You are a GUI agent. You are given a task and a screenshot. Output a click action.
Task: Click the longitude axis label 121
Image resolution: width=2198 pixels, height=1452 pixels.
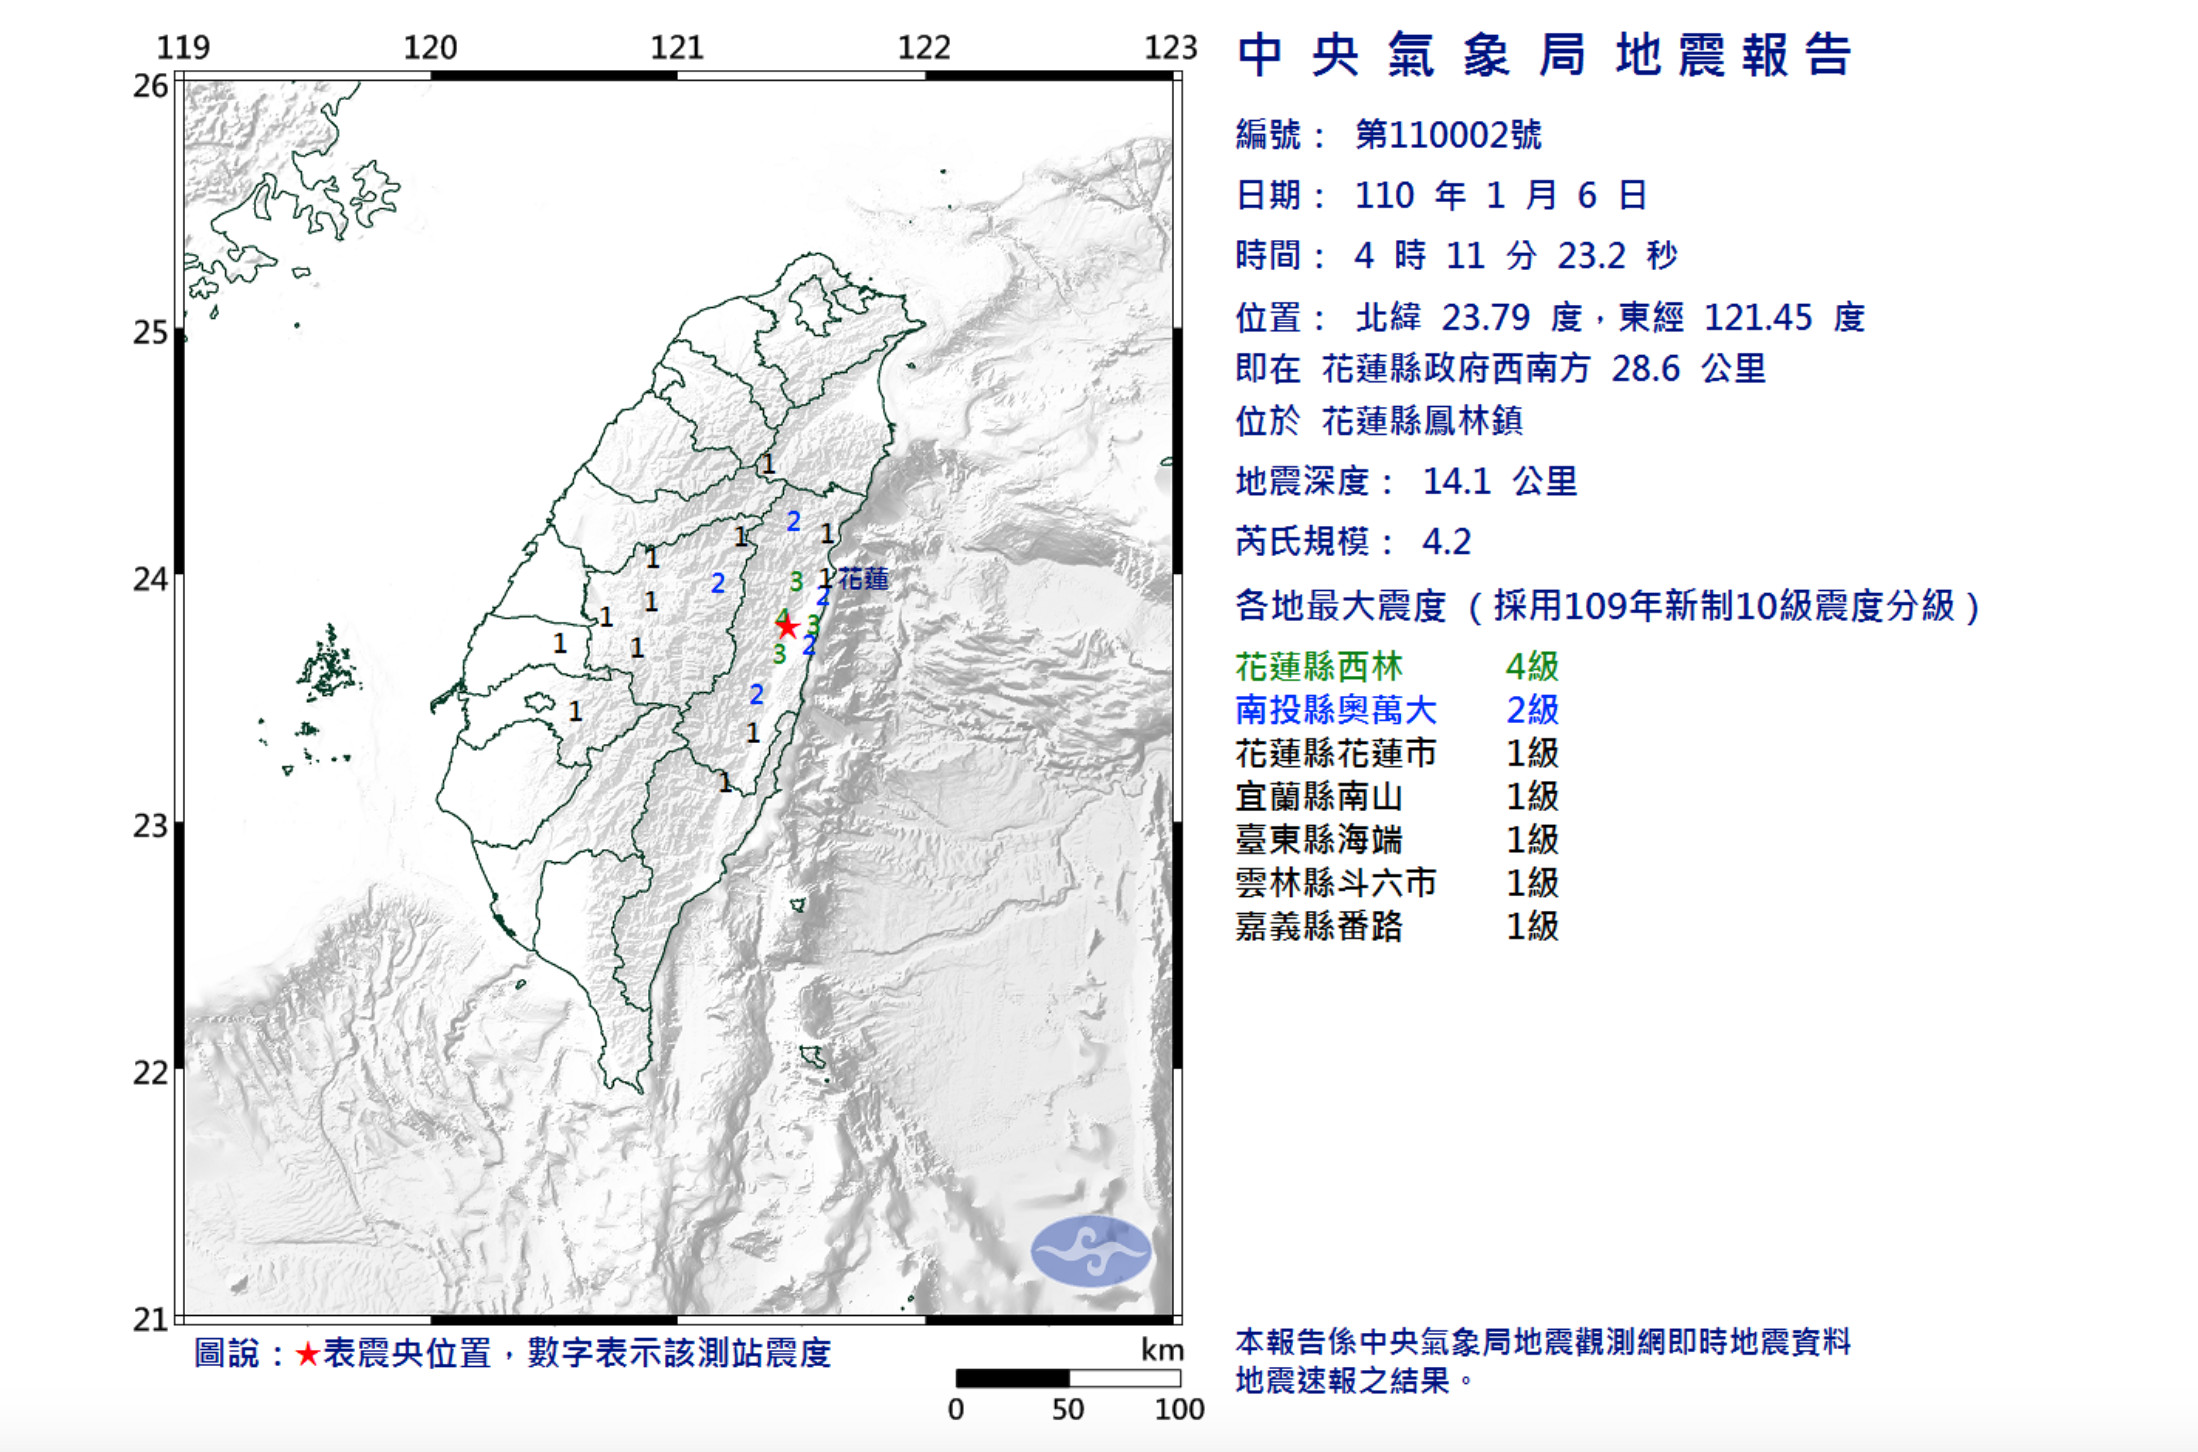pos(677,47)
